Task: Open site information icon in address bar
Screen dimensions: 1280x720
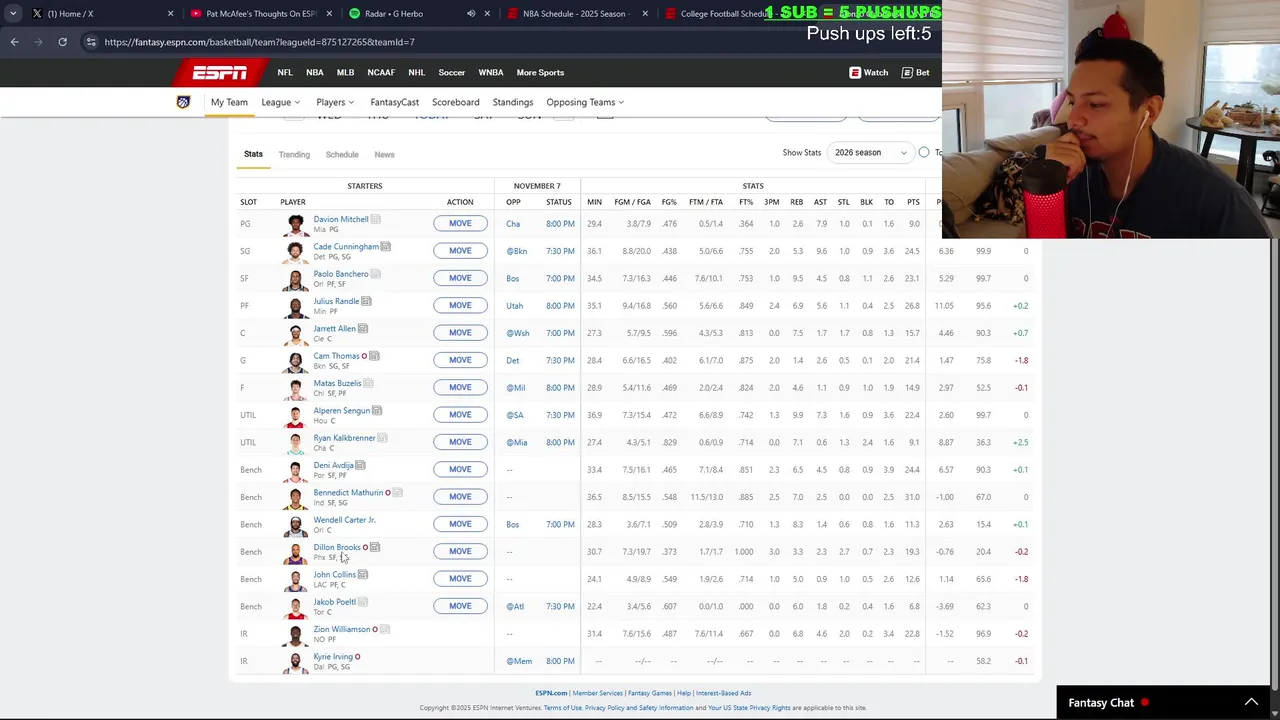Action: 91,42
